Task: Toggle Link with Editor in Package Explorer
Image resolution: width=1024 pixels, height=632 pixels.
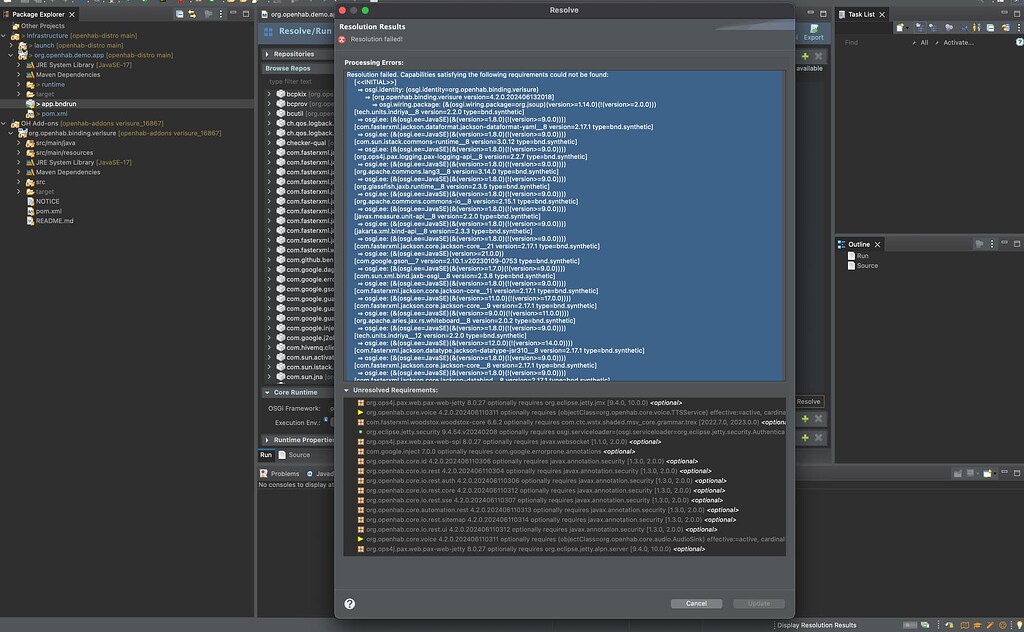Action: tap(192, 15)
